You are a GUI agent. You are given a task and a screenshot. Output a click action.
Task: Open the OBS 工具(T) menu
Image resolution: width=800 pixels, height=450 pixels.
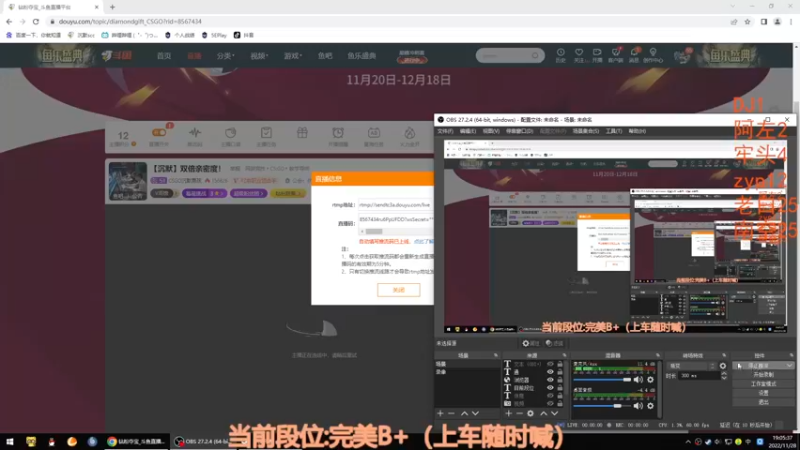tap(613, 131)
